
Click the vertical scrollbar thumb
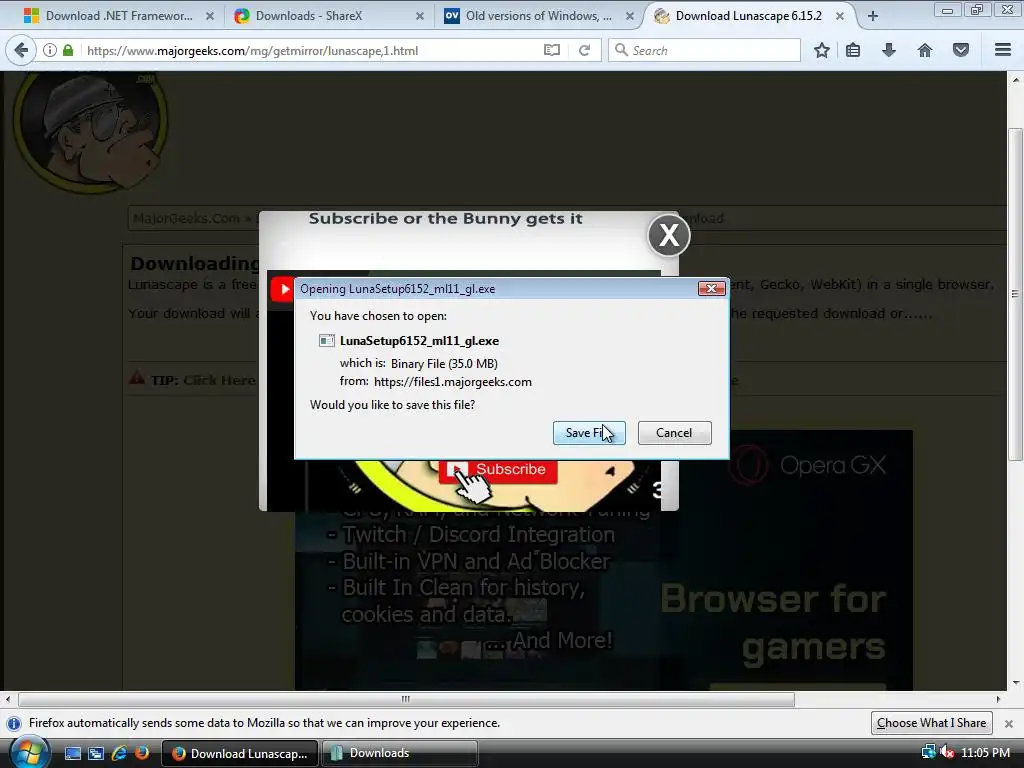pos(1016,294)
